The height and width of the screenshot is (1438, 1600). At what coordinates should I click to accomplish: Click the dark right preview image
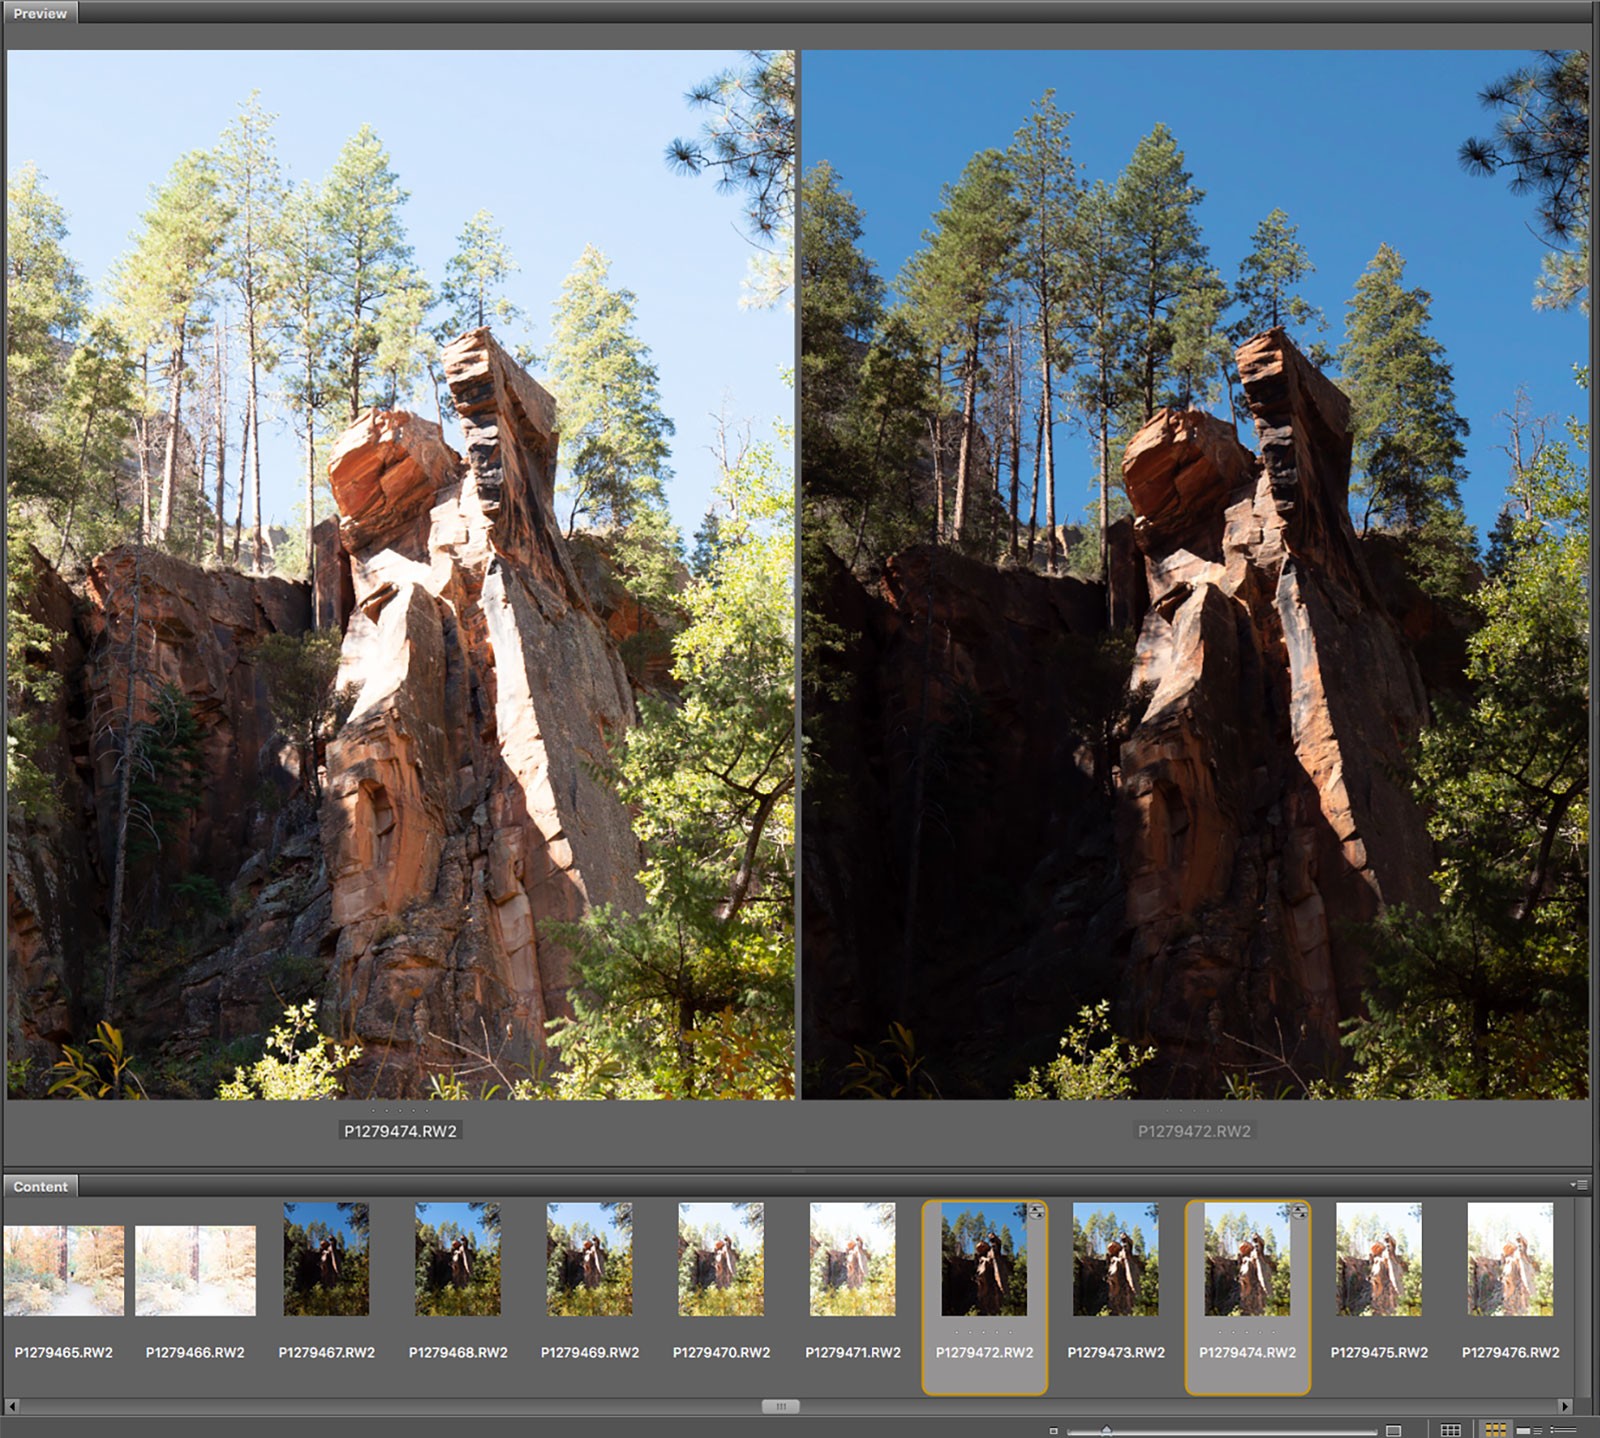tap(1194, 575)
